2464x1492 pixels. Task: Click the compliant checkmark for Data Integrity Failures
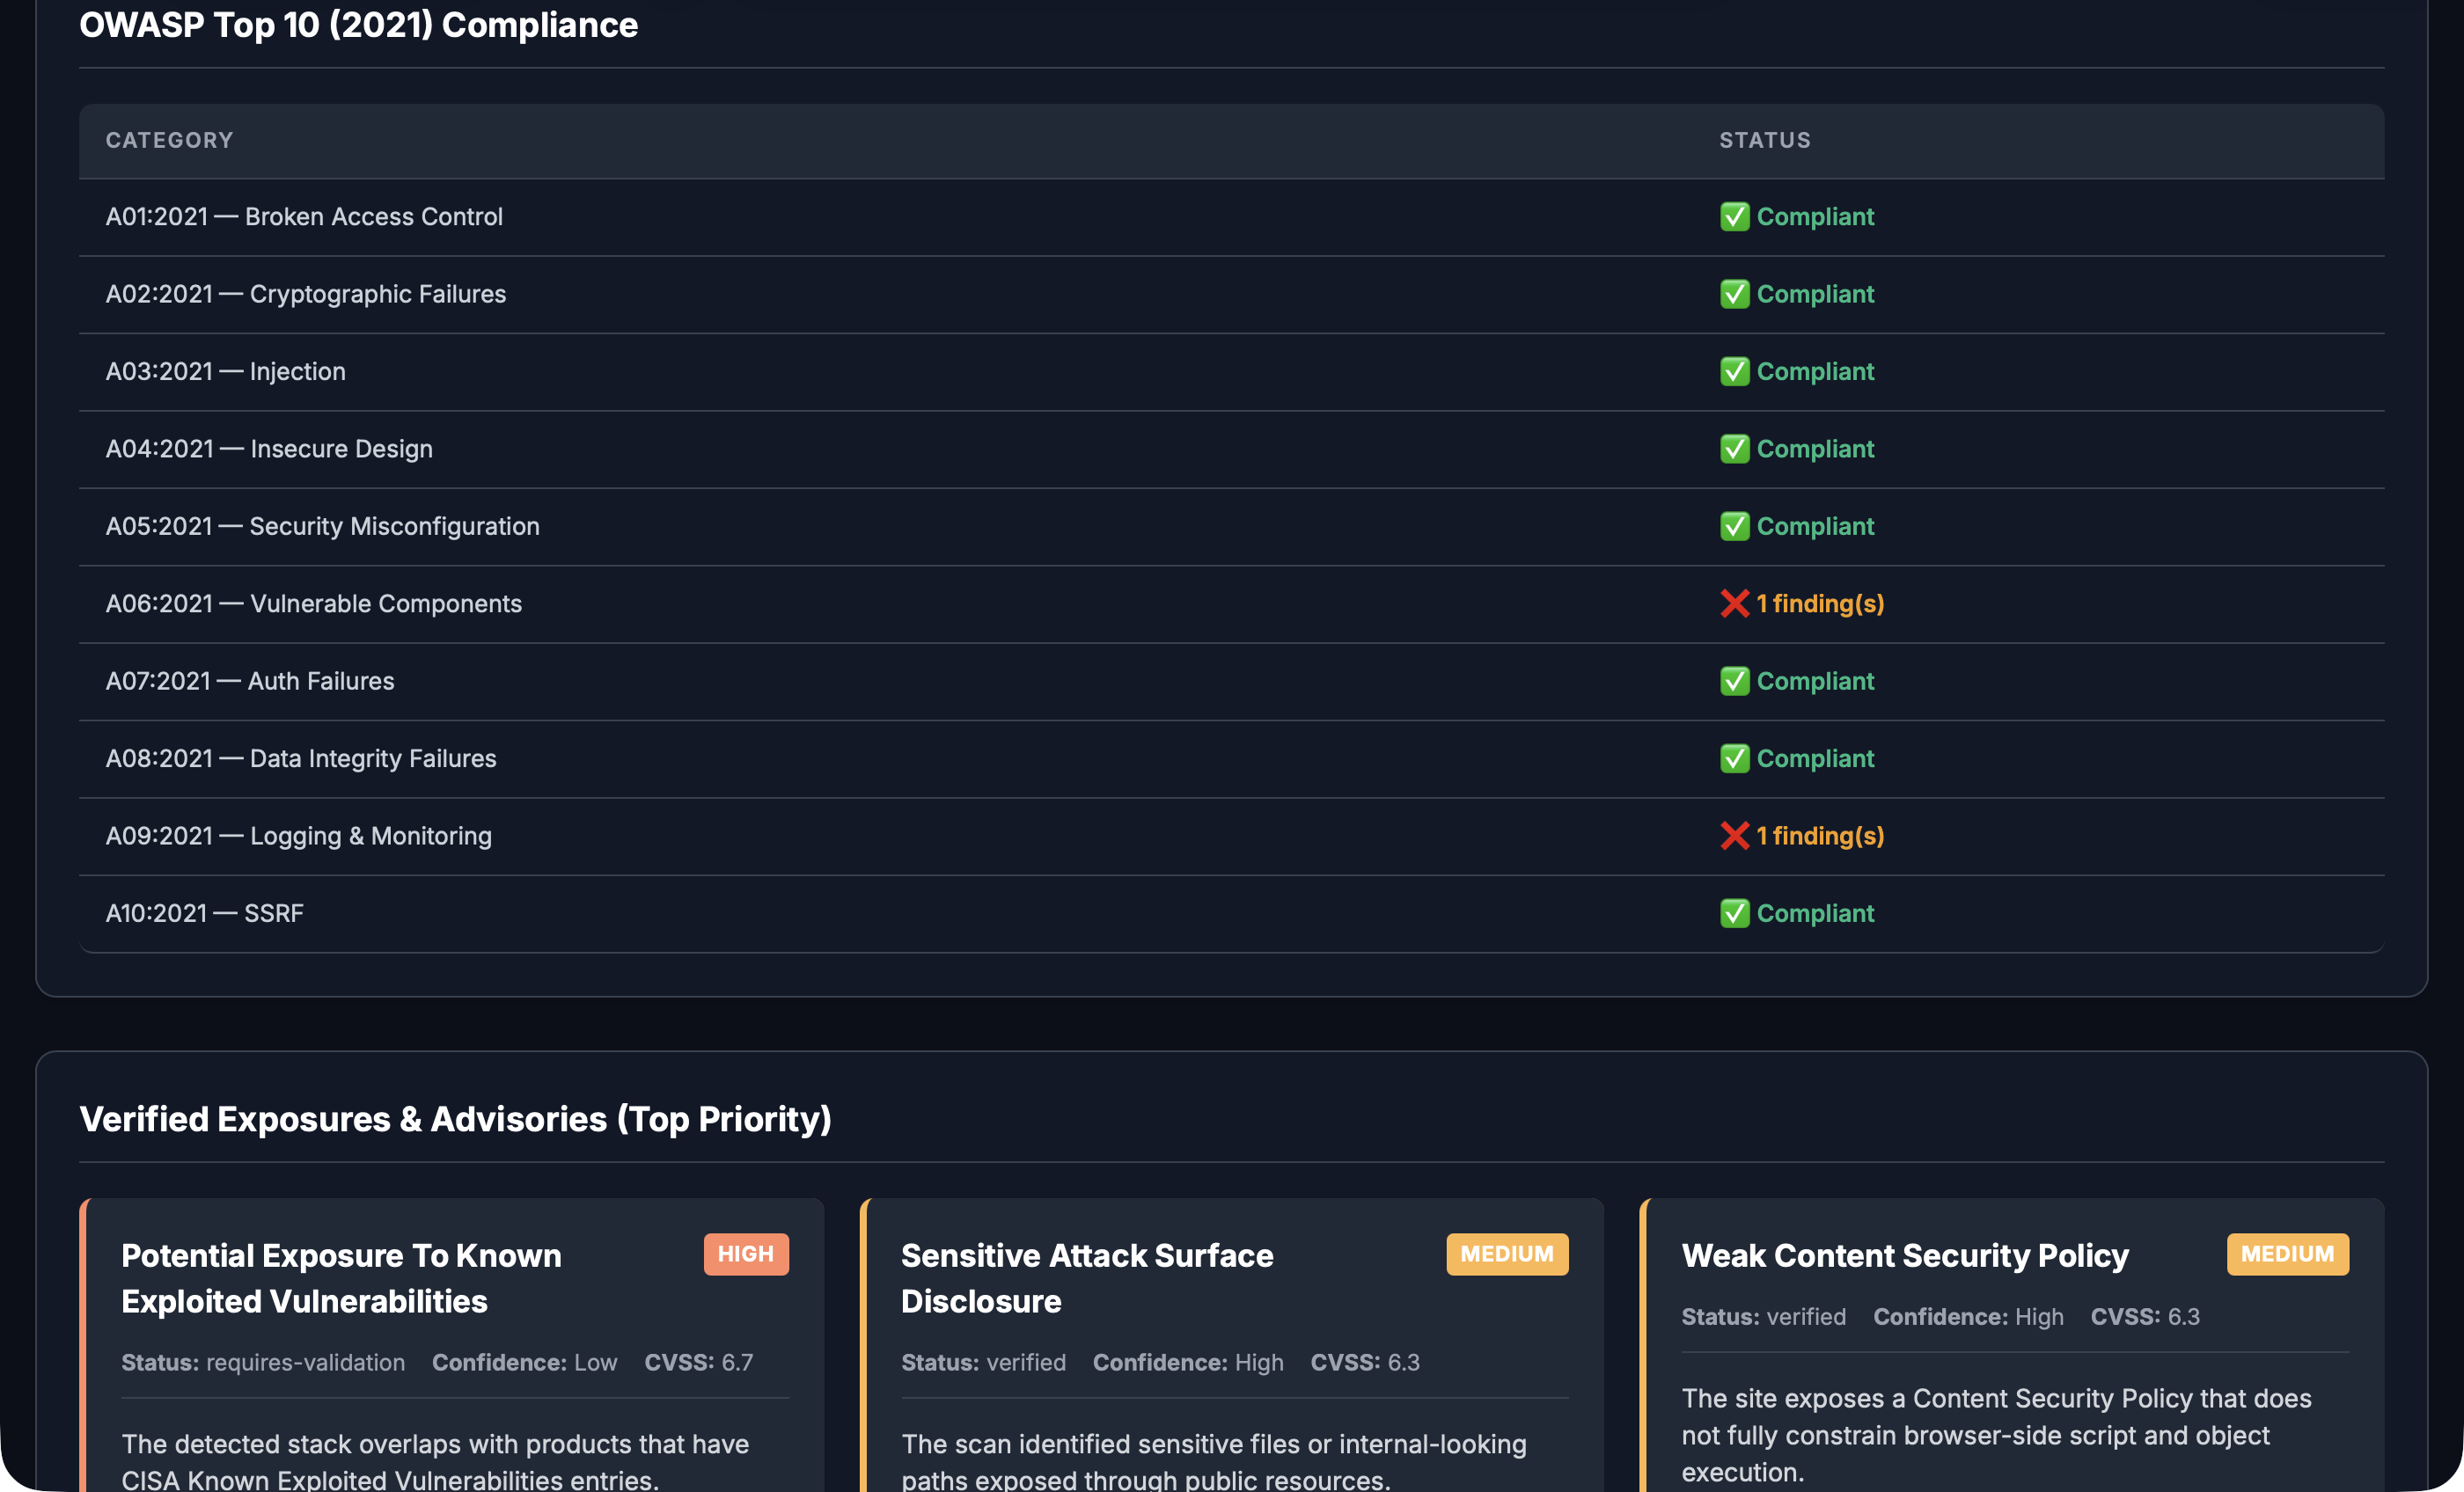click(x=1736, y=758)
